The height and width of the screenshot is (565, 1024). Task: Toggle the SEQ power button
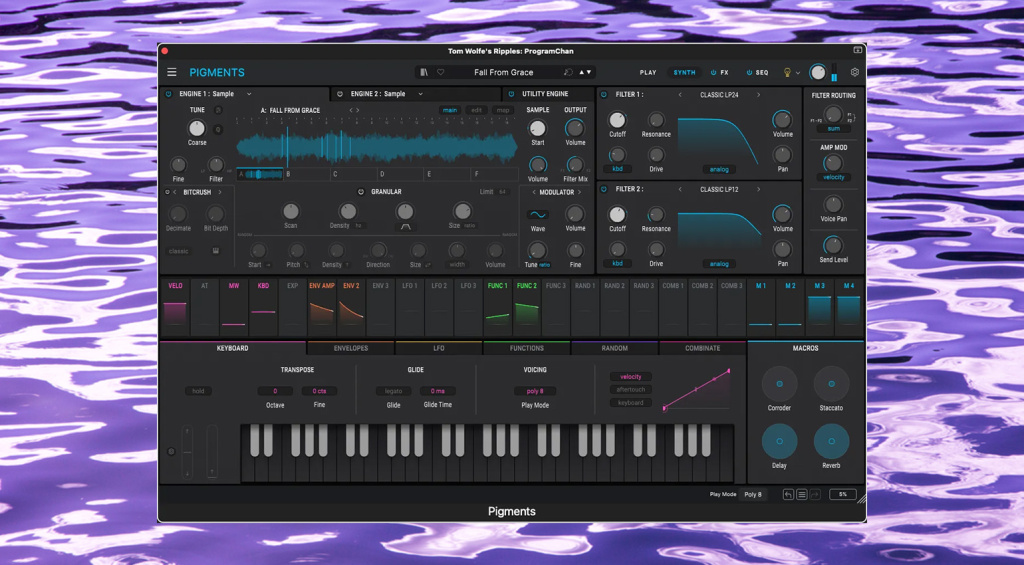pos(749,73)
